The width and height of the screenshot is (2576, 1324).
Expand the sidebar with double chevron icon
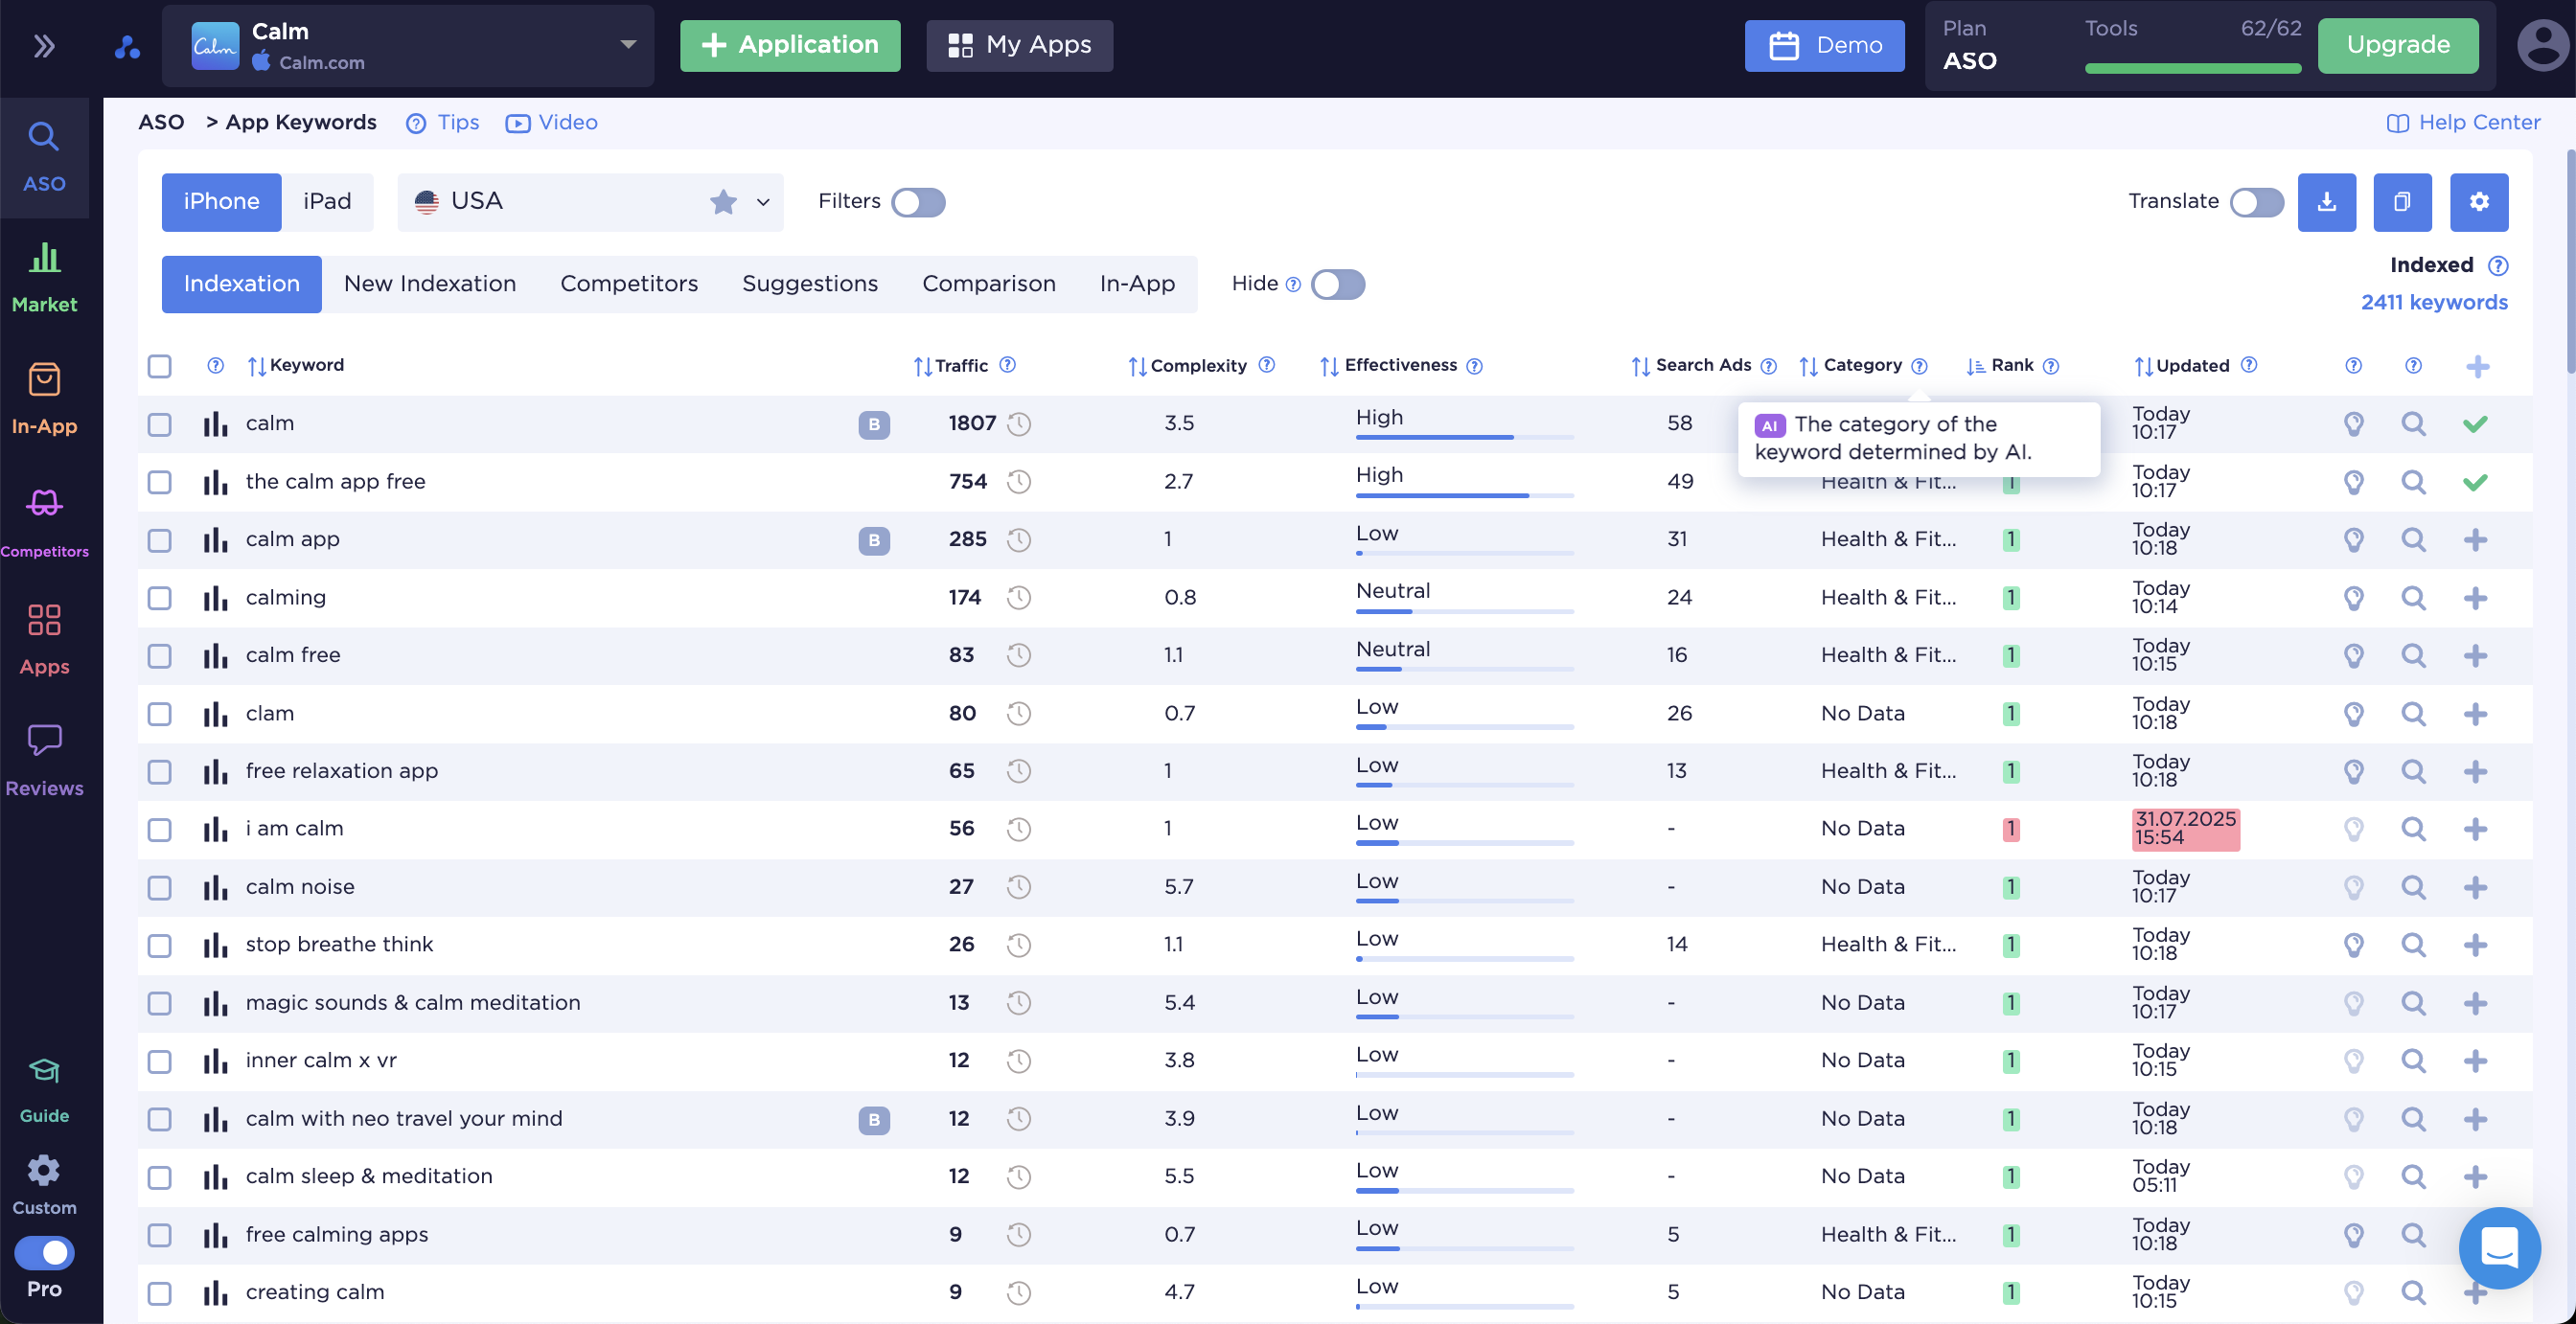44,45
